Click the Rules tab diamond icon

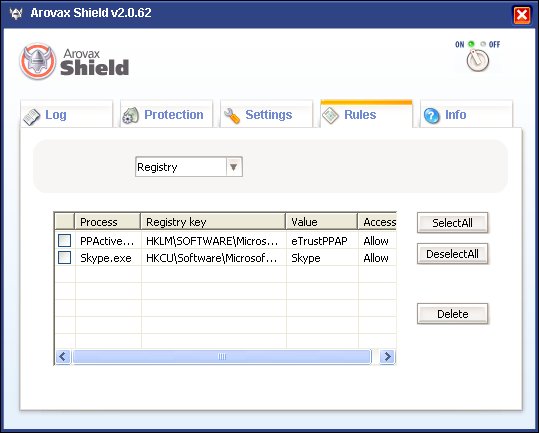pos(331,116)
